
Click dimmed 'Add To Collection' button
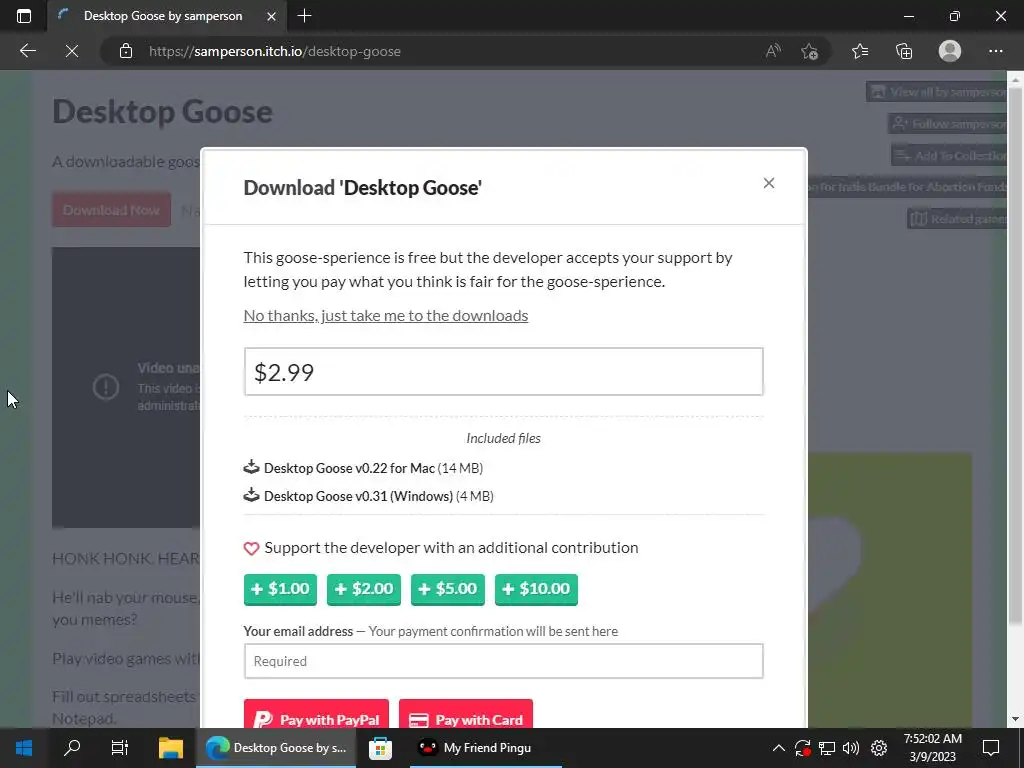click(950, 155)
